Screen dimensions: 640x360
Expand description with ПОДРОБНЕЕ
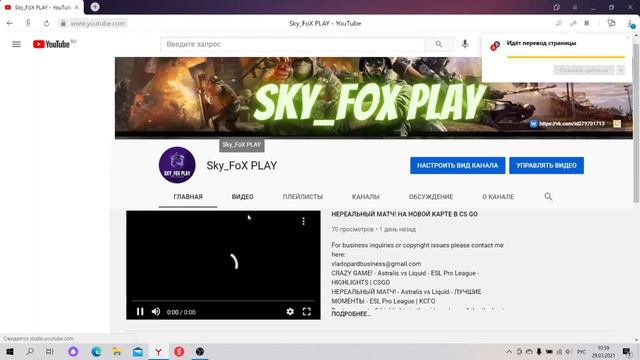pos(351,314)
